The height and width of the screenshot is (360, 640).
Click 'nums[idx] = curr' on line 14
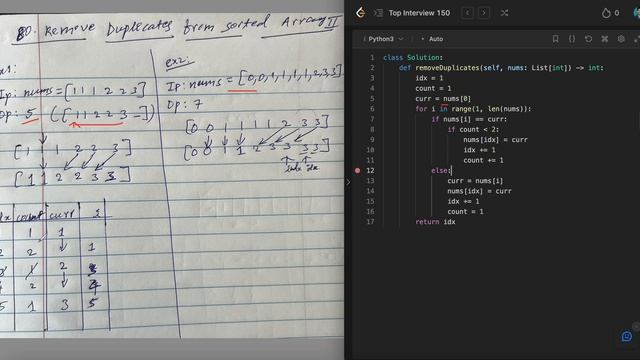coord(479,191)
